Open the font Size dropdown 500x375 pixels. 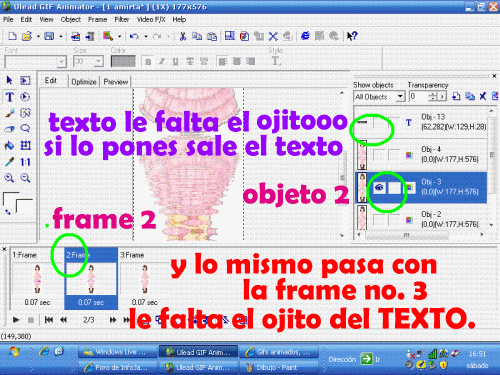(98, 62)
